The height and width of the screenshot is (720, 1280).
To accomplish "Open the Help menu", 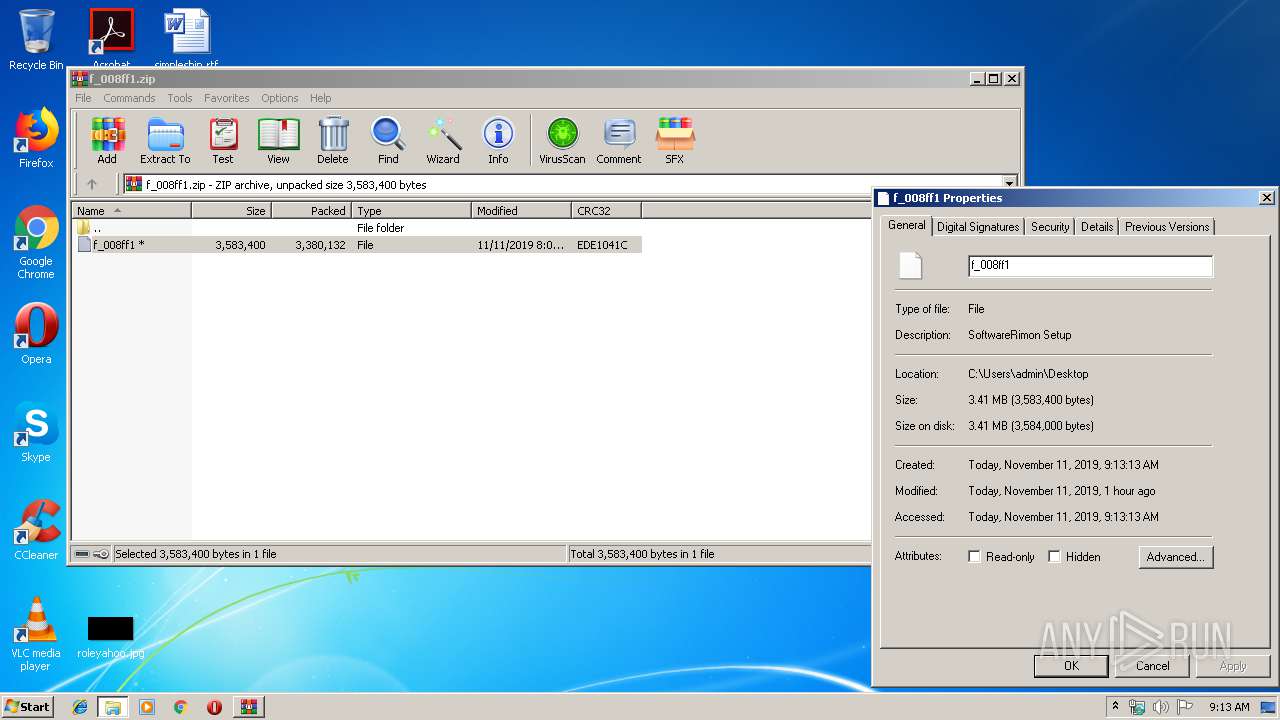I will [x=320, y=98].
